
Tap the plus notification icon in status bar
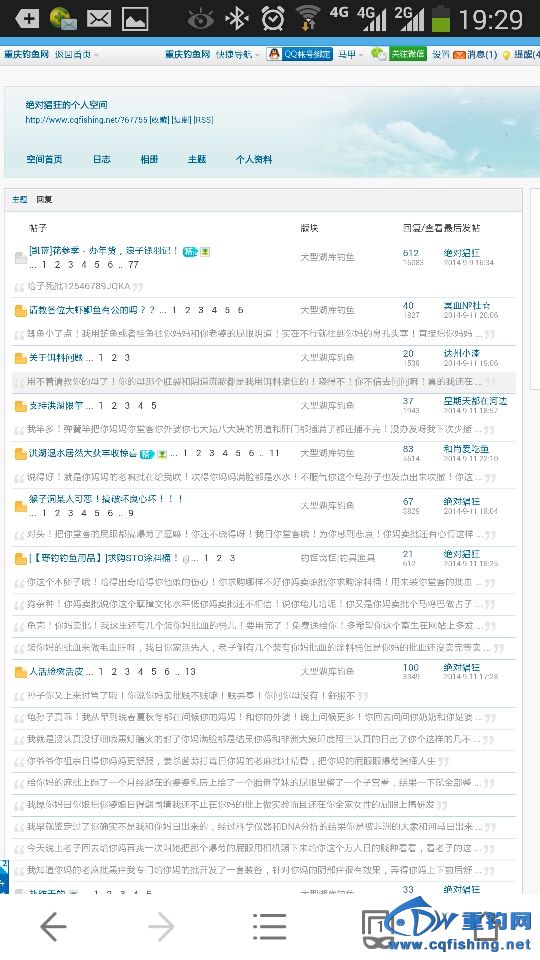27,19
